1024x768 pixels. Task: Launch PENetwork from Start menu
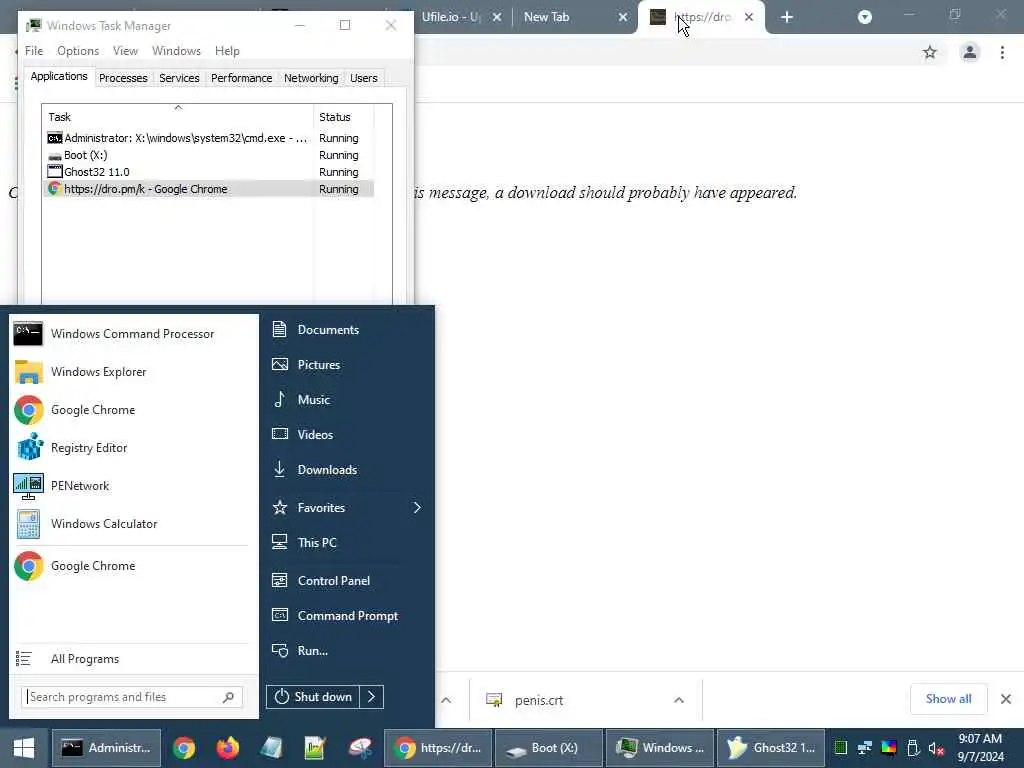[133, 486]
